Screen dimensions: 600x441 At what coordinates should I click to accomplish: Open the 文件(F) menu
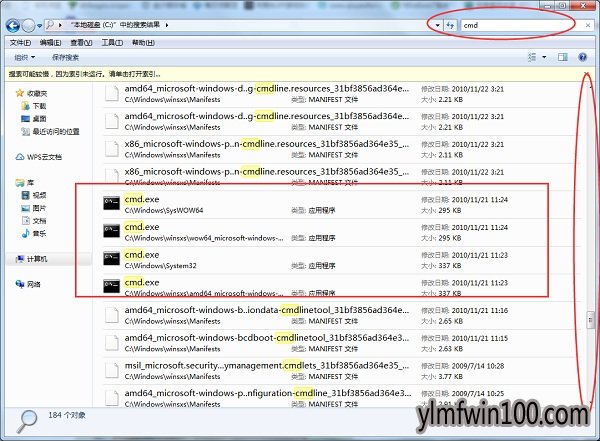(20, 42)
